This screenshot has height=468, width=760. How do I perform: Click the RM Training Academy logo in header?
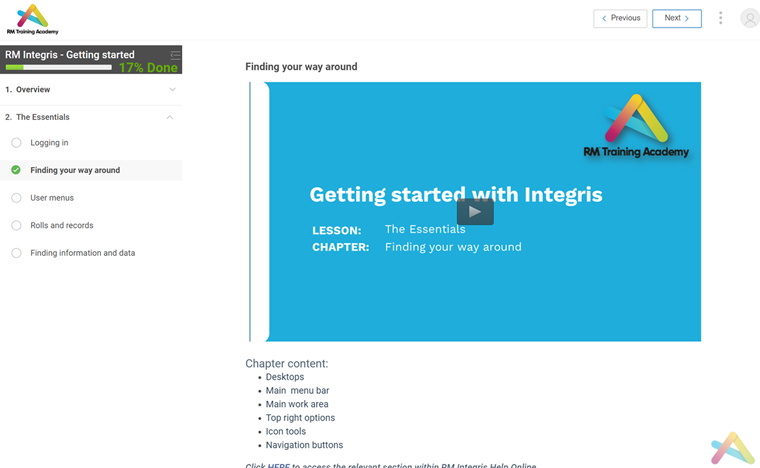[x=32, y=19]
